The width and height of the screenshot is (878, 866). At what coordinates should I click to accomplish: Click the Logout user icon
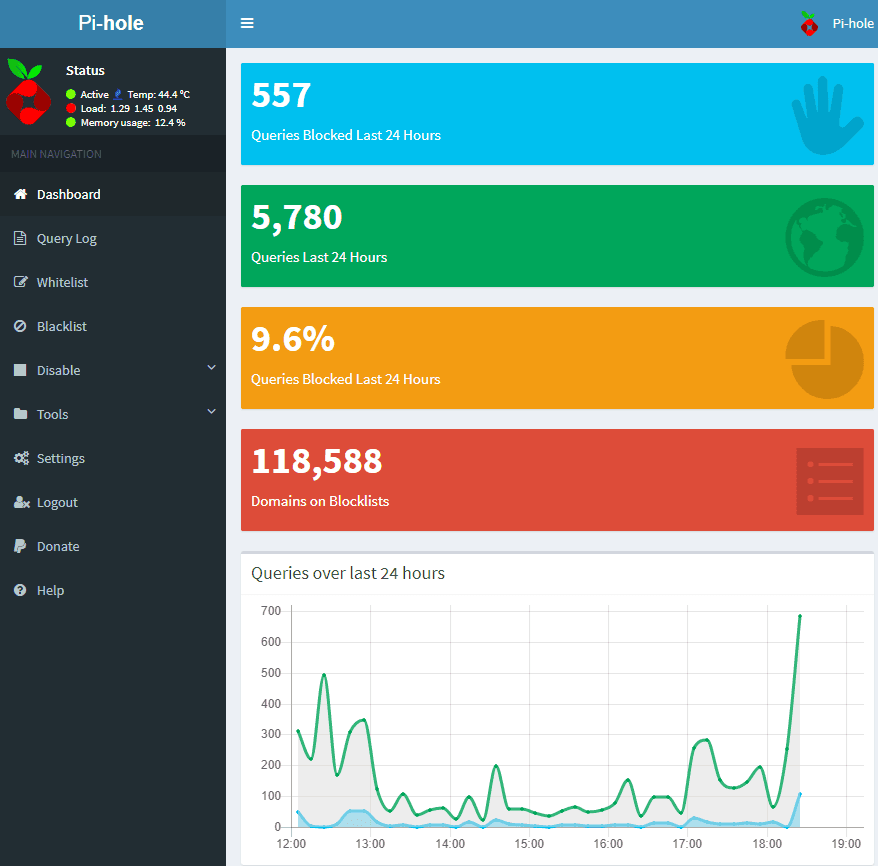(21, 502)
